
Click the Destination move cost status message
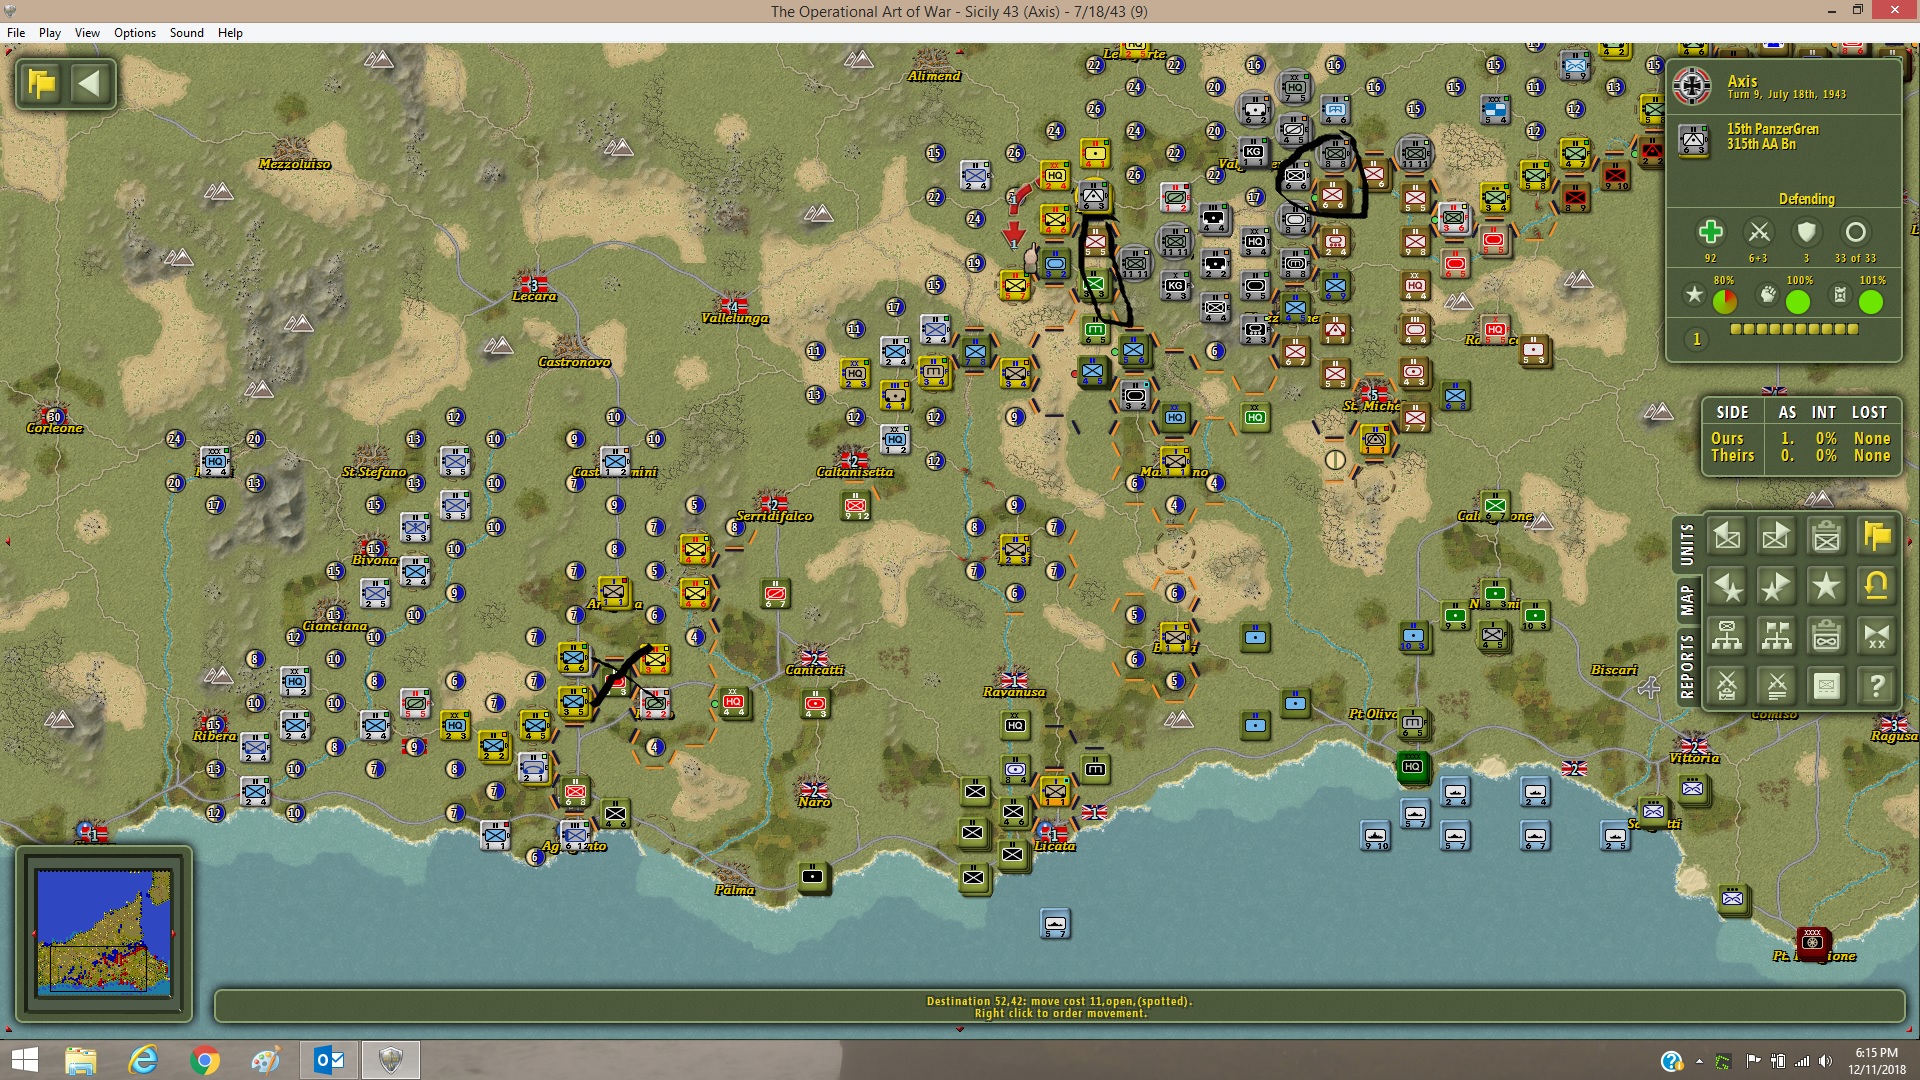pos(1059,1001)
